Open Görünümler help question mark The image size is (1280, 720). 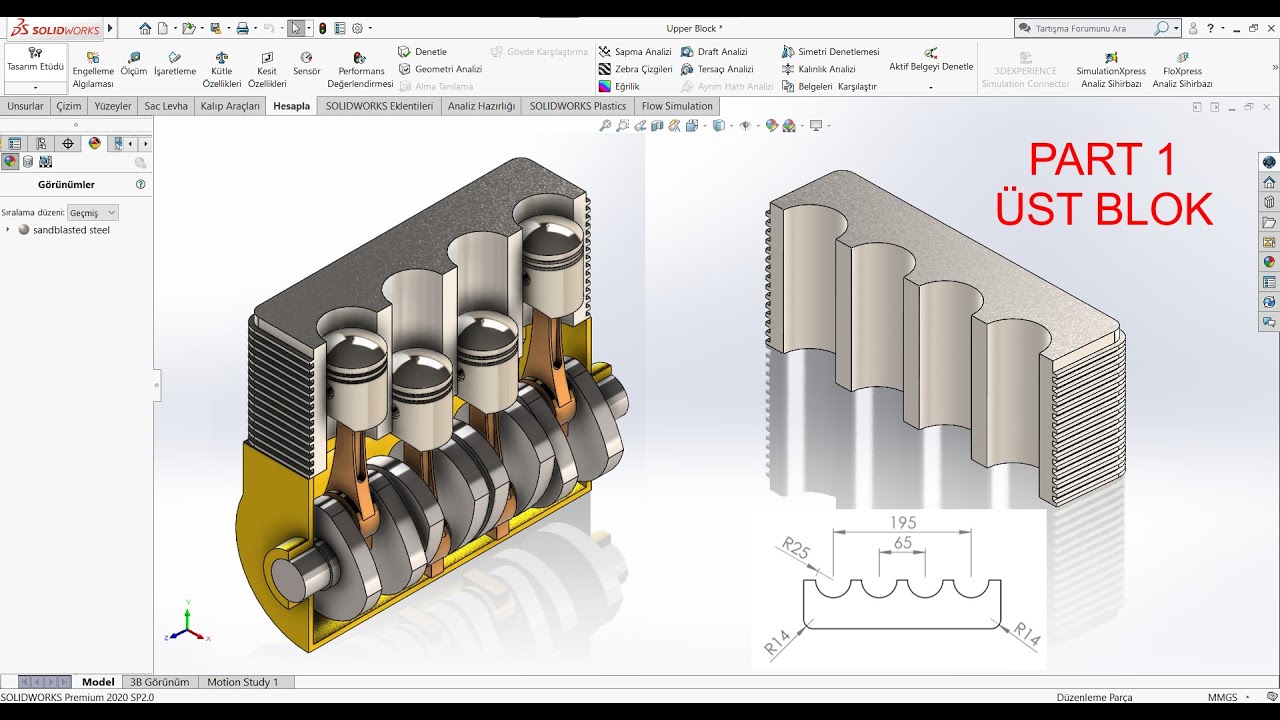pyautogui.click(x=140, y=184)
